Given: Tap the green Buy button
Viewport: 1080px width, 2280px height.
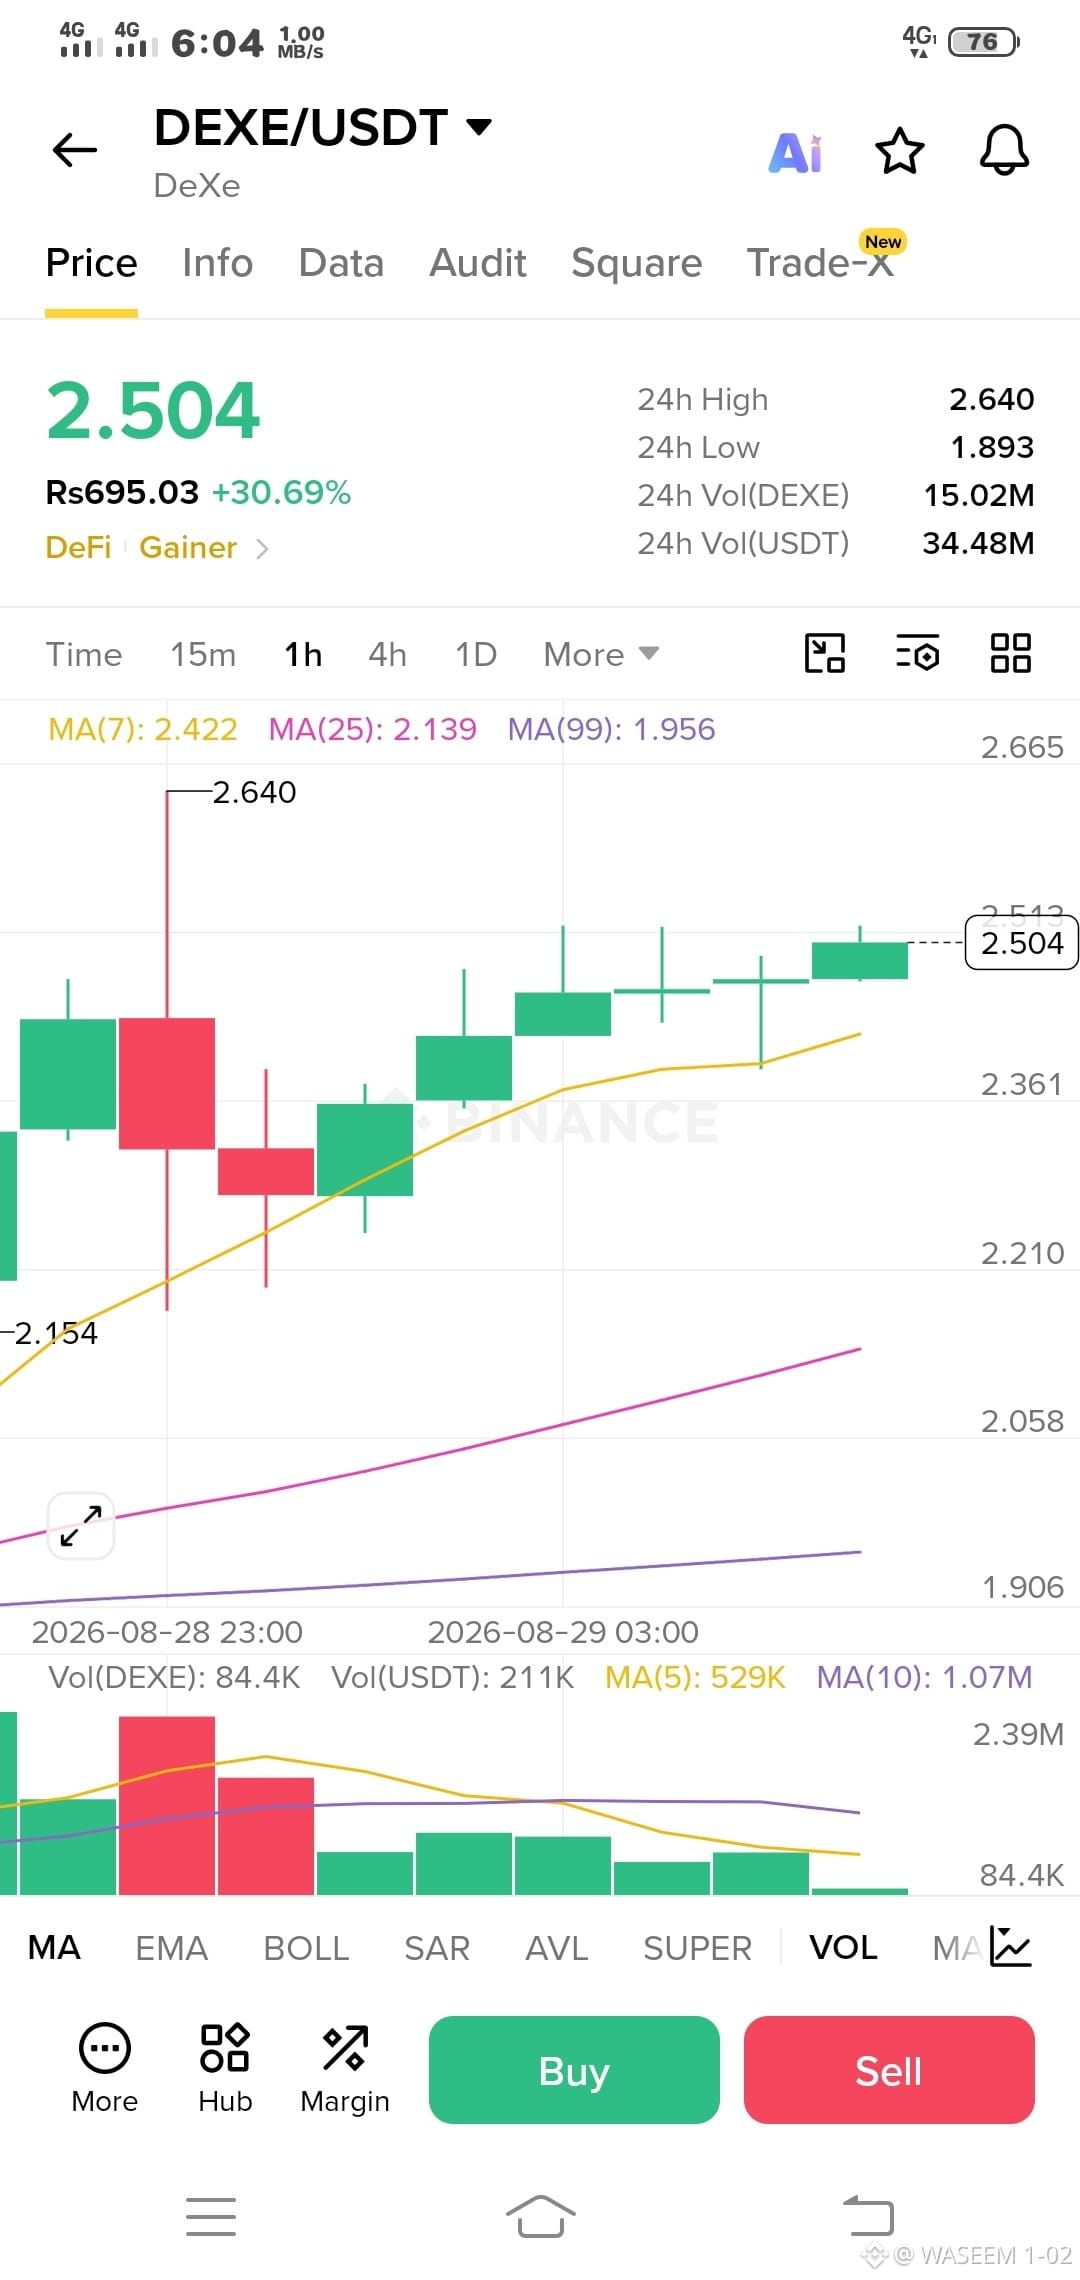Looking at the screenshot, I should click(574, 2070).
